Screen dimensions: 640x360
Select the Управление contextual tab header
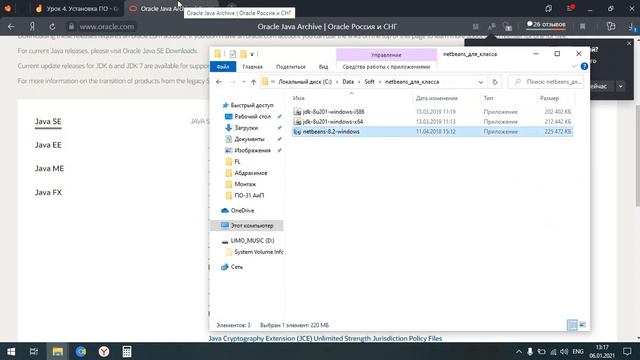(386, 55)
